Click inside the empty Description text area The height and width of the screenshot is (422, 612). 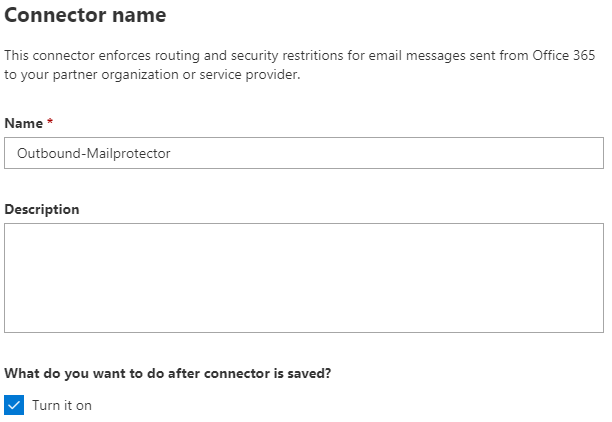[x=304, y=277]
